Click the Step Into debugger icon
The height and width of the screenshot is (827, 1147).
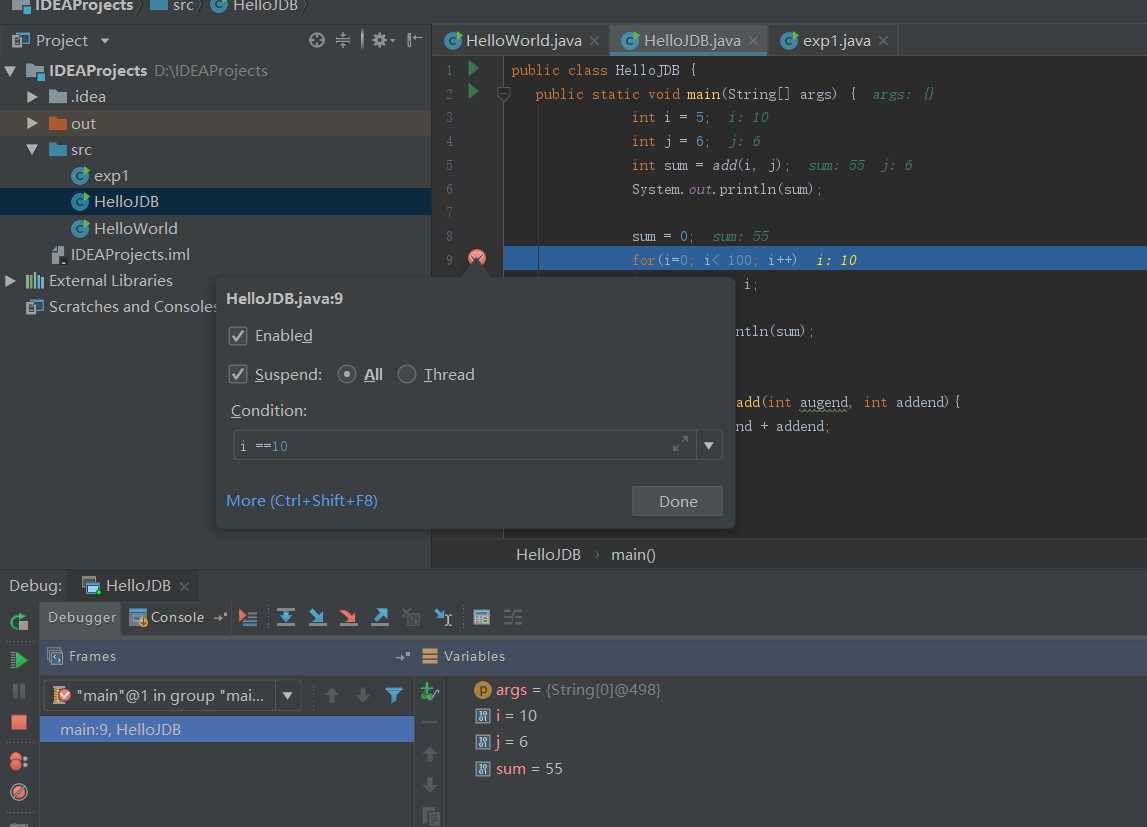coord(317,617)
